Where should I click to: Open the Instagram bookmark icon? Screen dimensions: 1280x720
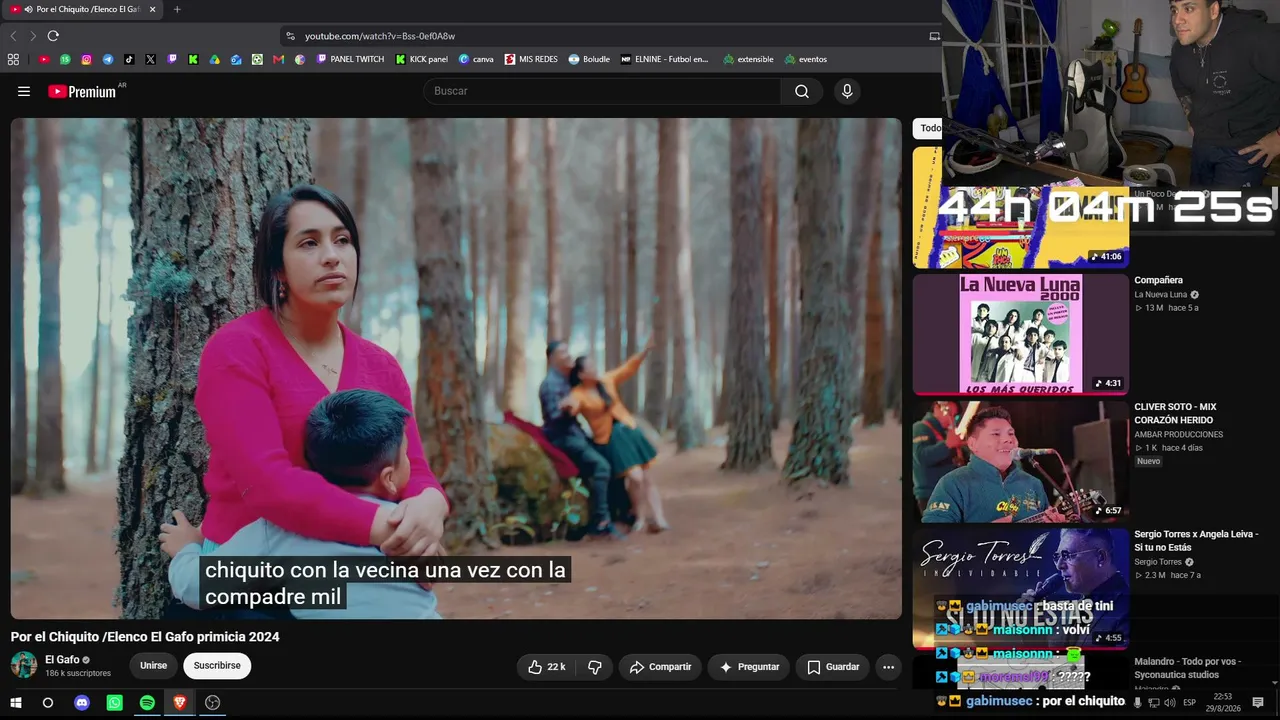[86, 59]
